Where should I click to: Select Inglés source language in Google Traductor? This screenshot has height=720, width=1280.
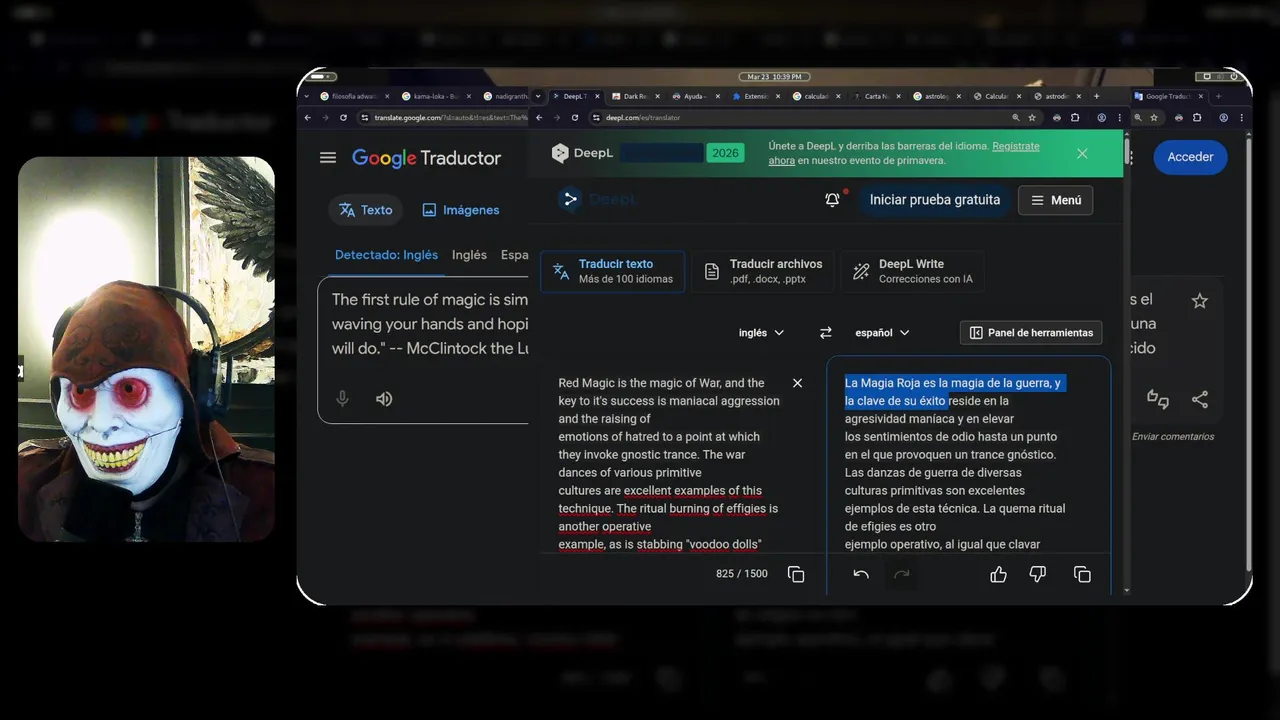point(469,255)
